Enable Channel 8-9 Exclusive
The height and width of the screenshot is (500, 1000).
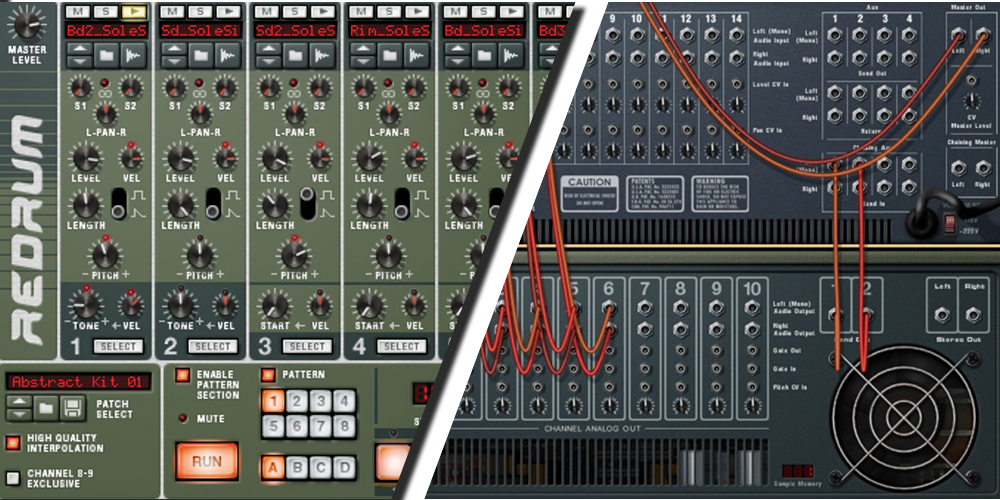tap(13, 478)
